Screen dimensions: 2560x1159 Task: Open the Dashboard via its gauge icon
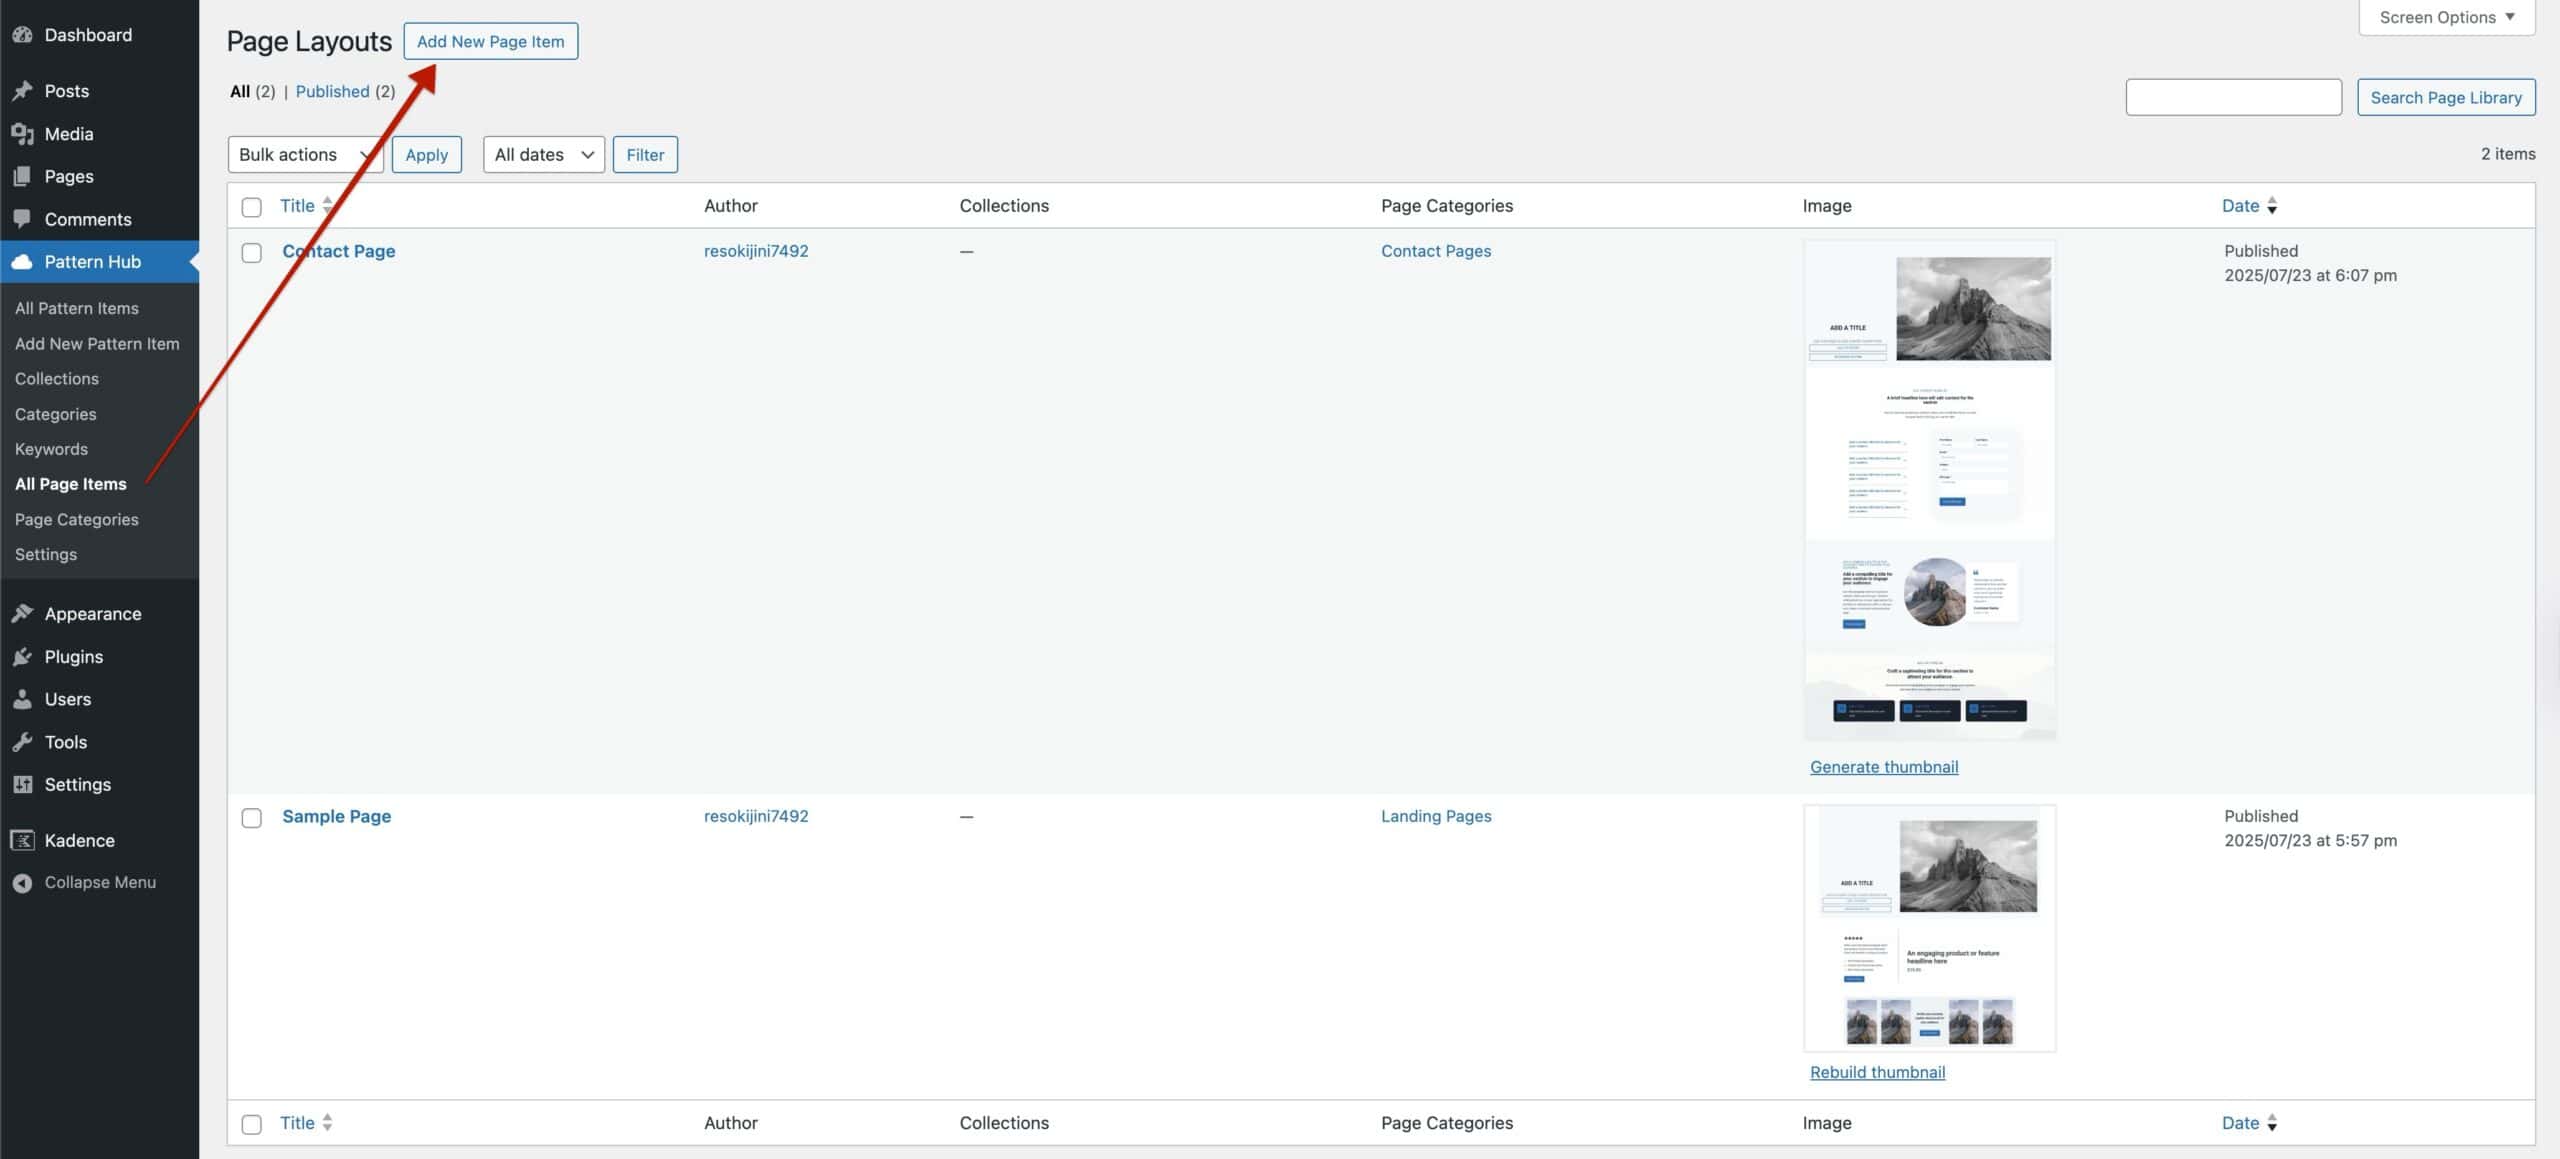[x=24, y=34]
